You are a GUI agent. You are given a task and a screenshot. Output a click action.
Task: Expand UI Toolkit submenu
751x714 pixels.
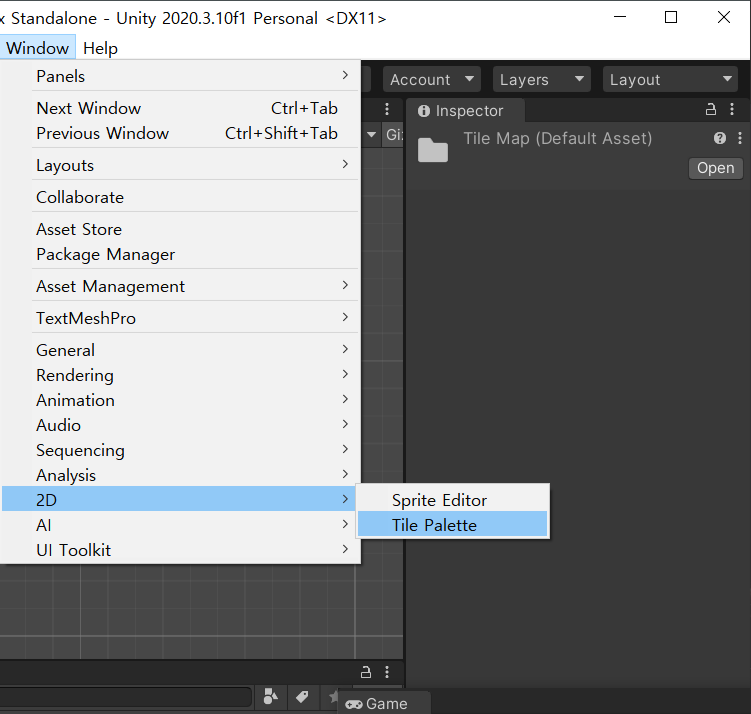click(x=180, y=550)
